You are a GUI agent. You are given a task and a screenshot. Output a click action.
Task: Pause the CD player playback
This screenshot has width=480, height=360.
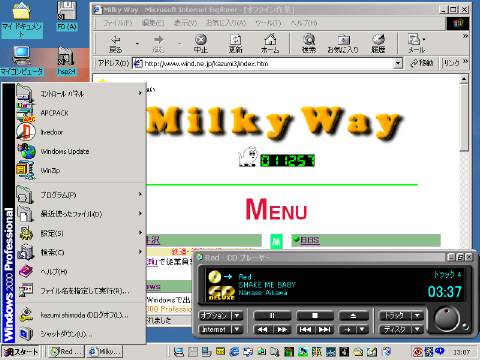click(272, 315)
